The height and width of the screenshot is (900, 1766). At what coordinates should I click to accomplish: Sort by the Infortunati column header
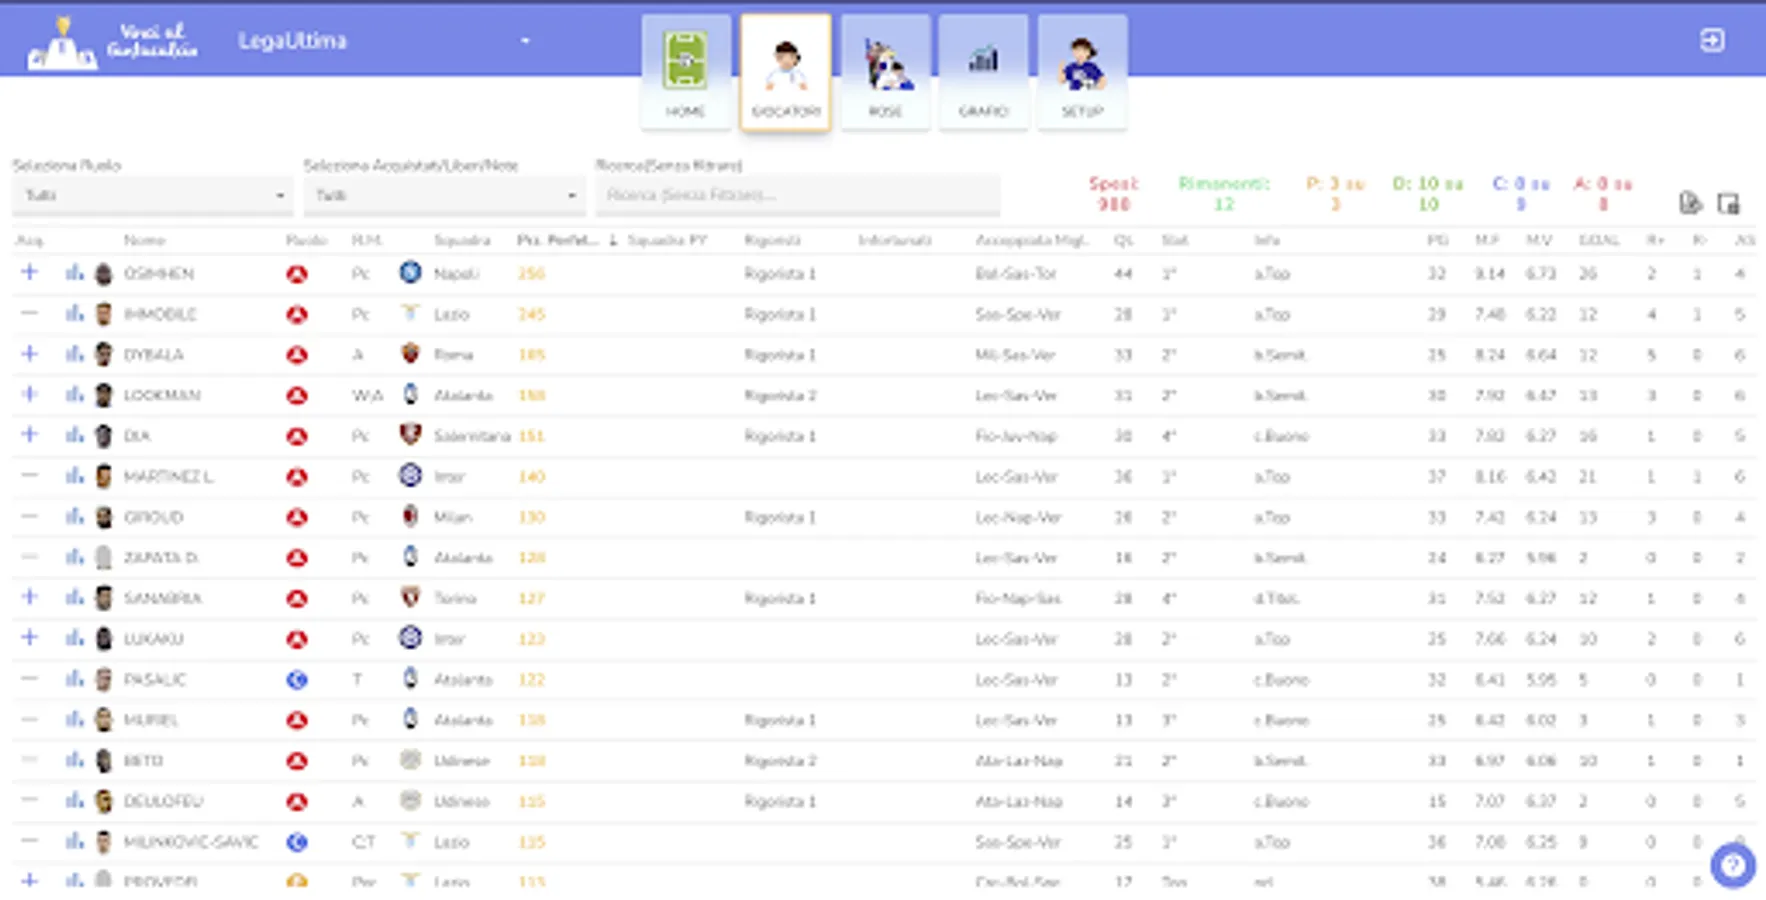pos(895,241)
